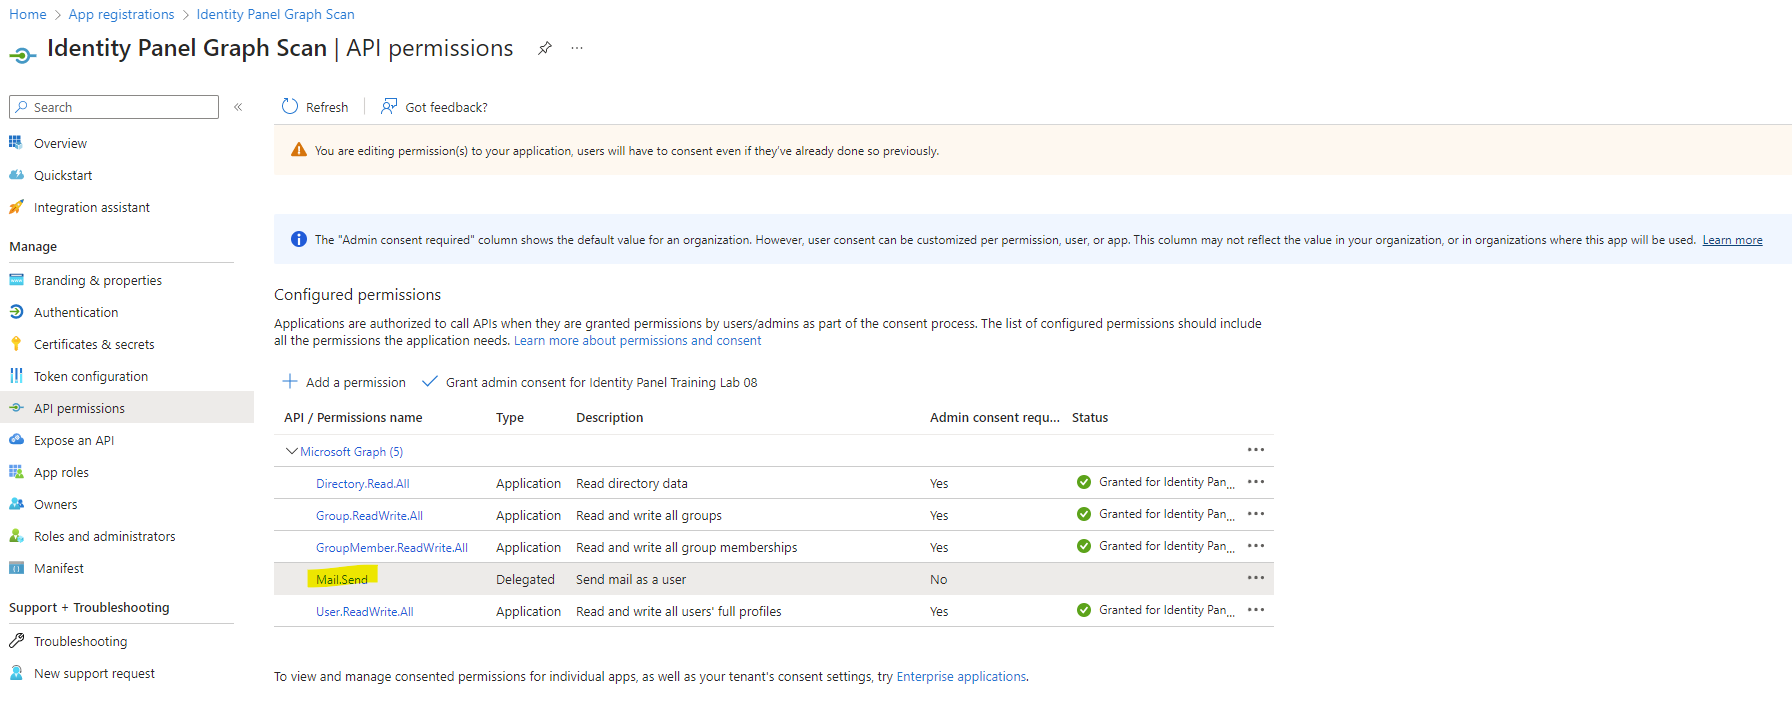Click Add a permission
Screen dimensions: 1792x709
click(344, 382)
